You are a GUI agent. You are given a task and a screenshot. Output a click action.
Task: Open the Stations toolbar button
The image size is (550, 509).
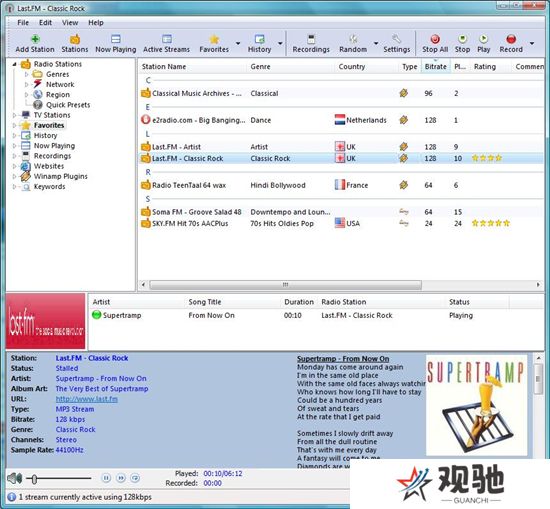click(x=75, y=43)
